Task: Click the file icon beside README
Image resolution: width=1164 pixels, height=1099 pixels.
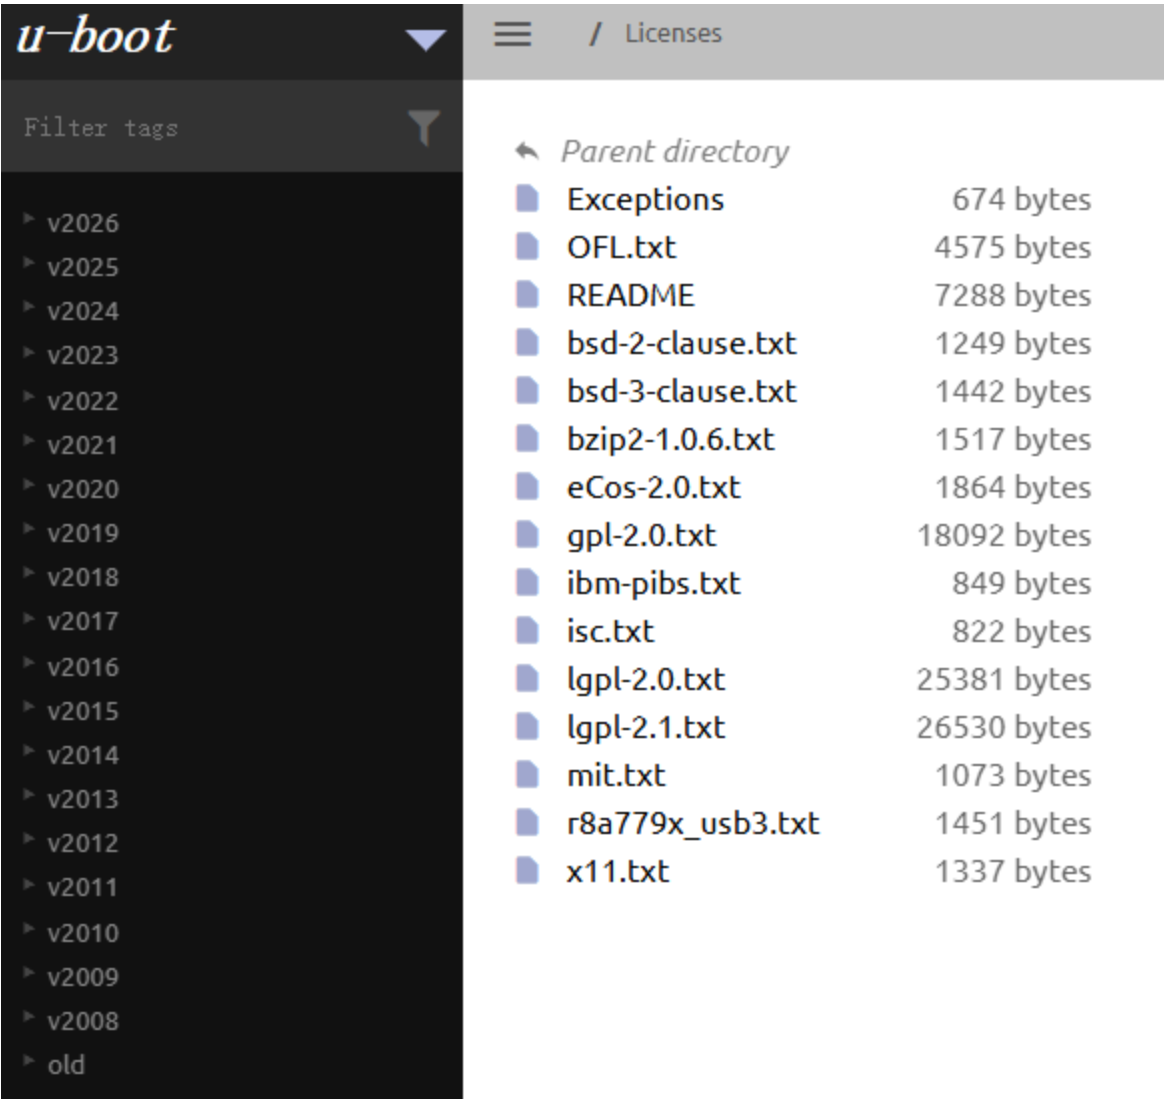Action: point(527,295)
